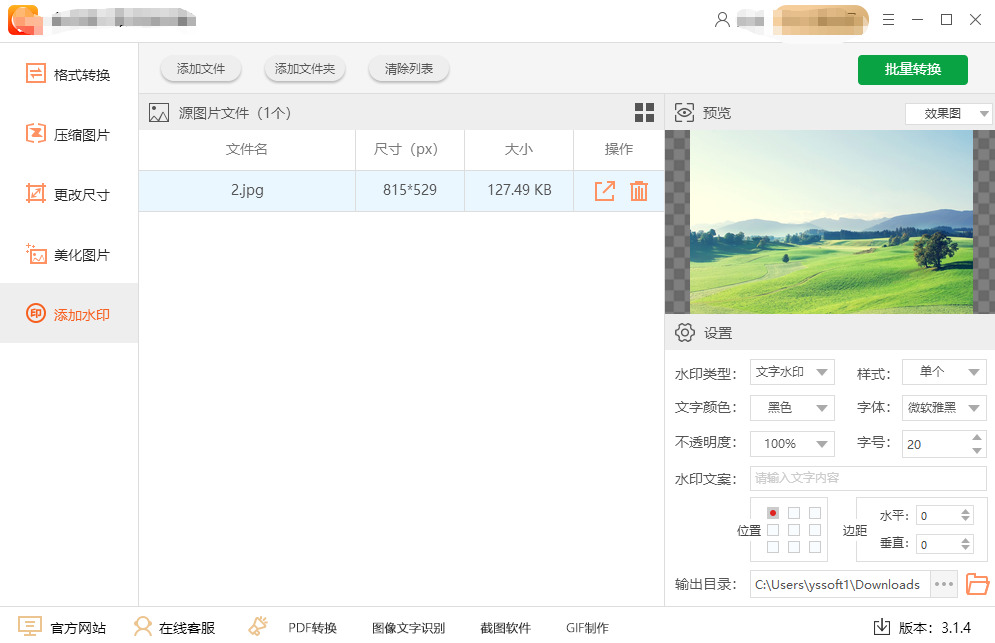The width and height of the screenshot is (995, 643).
Task: Select bottom-right watermark position
Action: [x=815, y=547]
